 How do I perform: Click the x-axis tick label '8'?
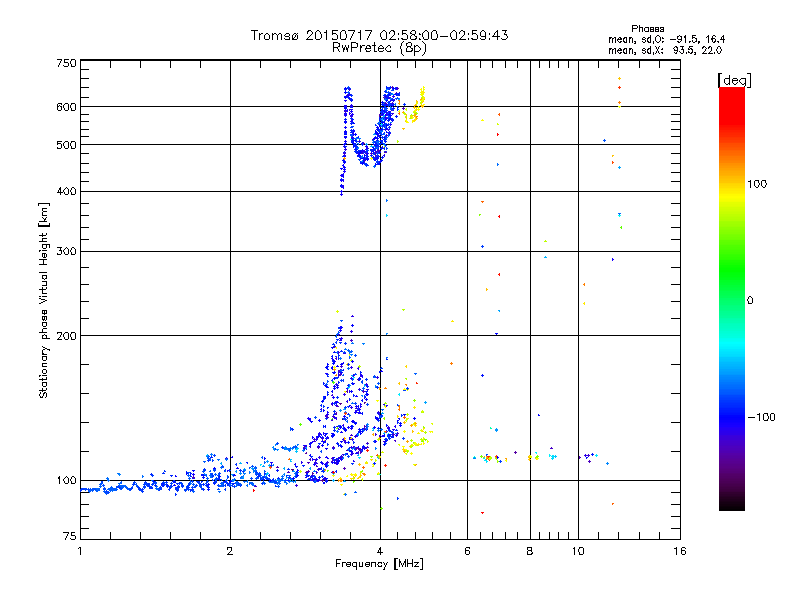coord(530,551)
